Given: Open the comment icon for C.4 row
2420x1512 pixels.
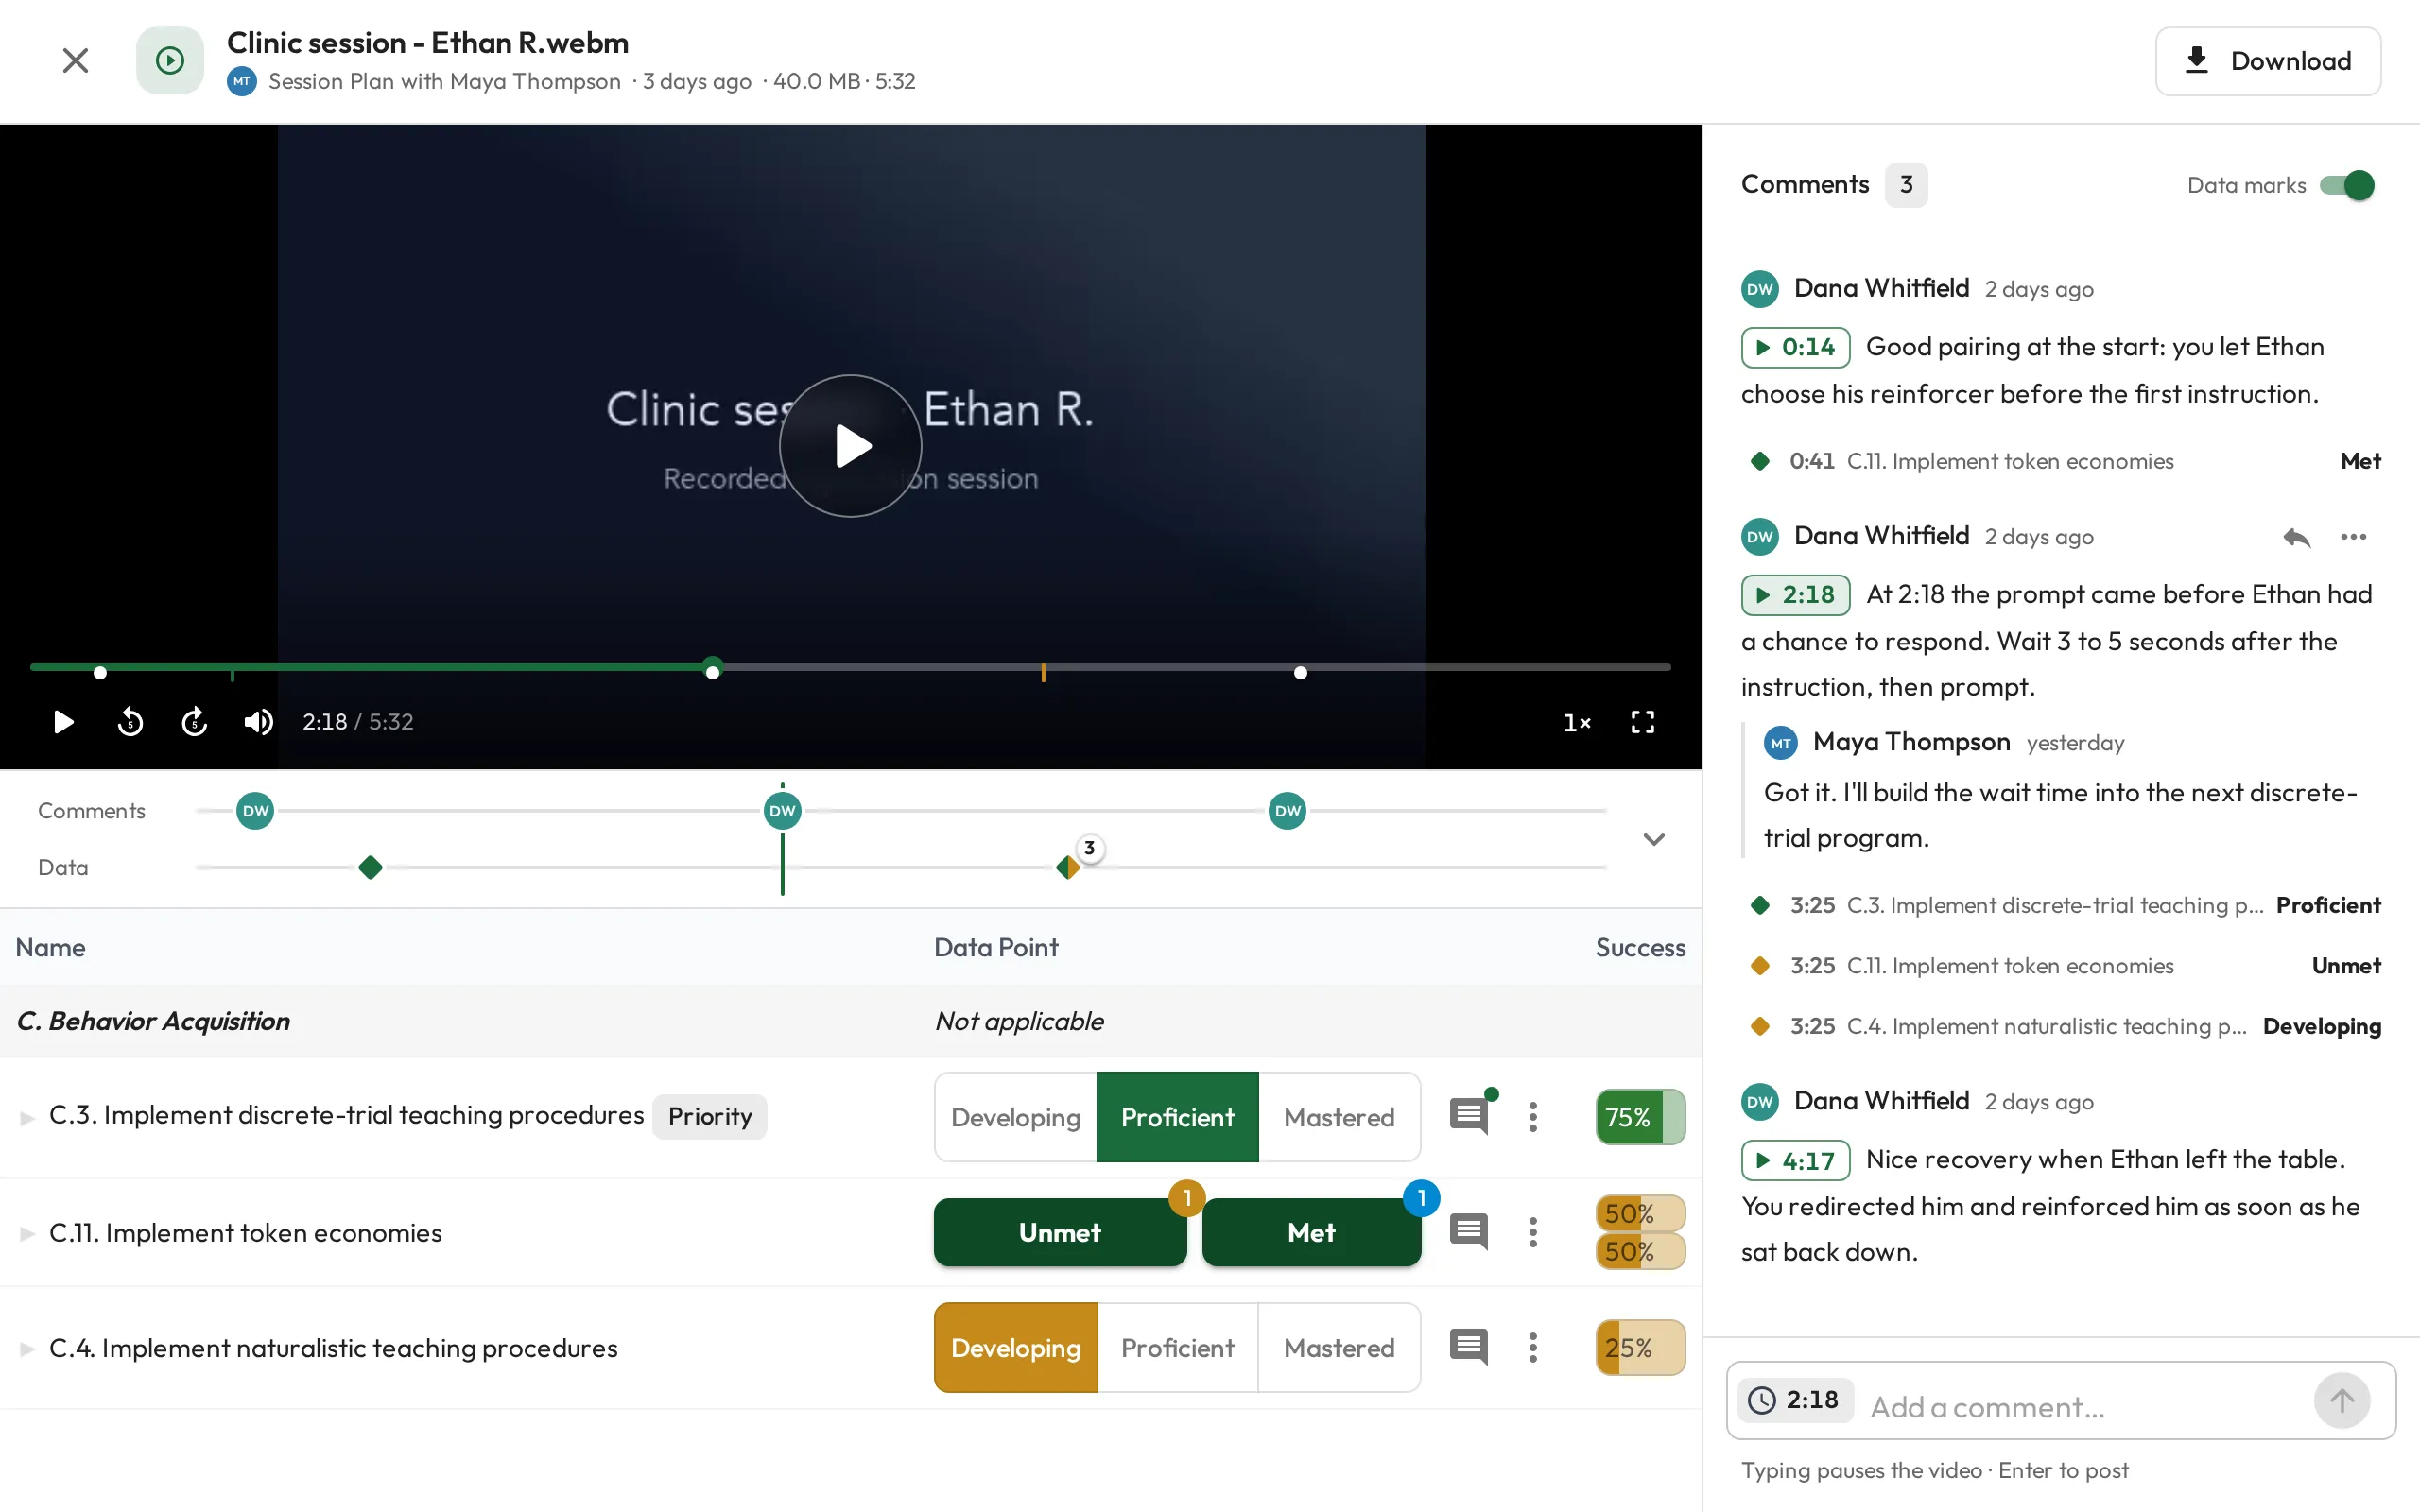Looking at the screenshot, I should (1469, 1347).
